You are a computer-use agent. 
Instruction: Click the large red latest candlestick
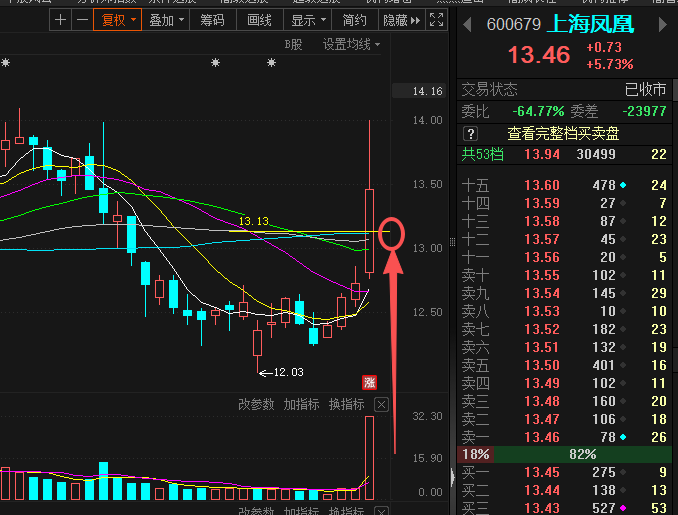click(x=369, y=230)
